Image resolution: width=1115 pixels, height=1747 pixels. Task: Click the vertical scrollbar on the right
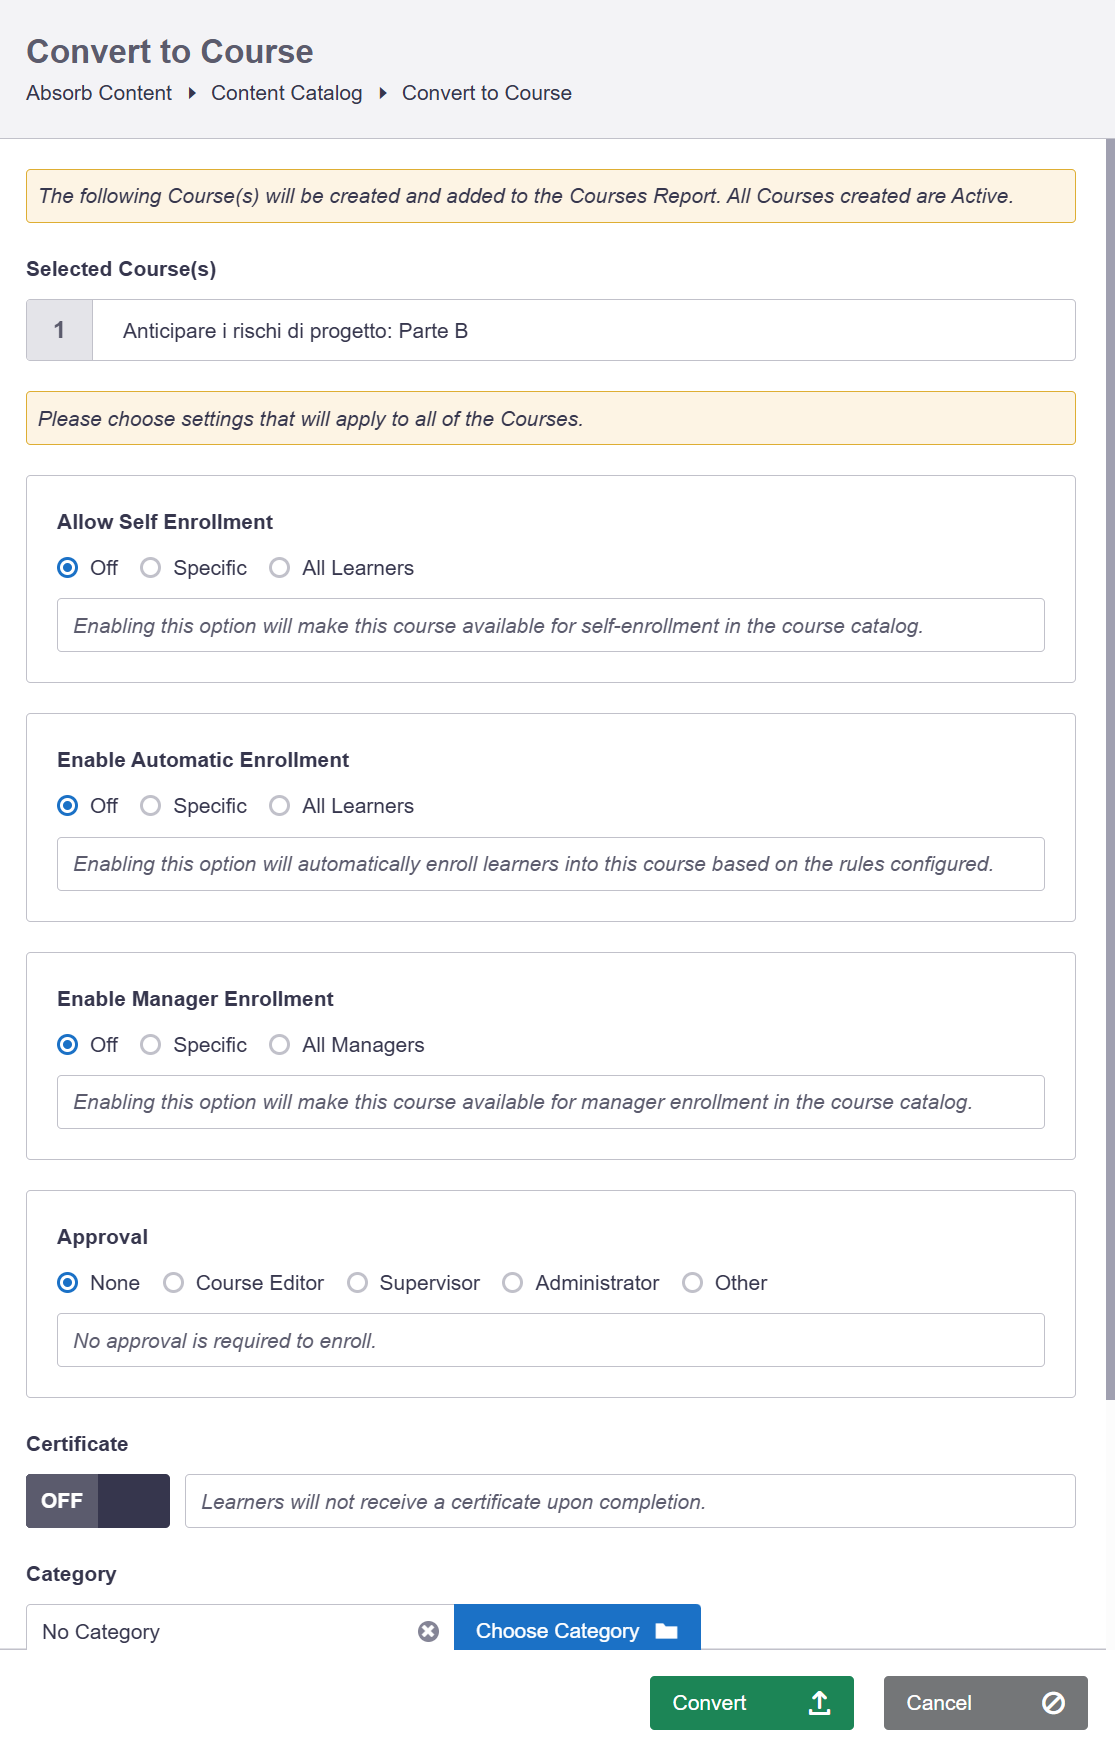tap(1109, 770)
